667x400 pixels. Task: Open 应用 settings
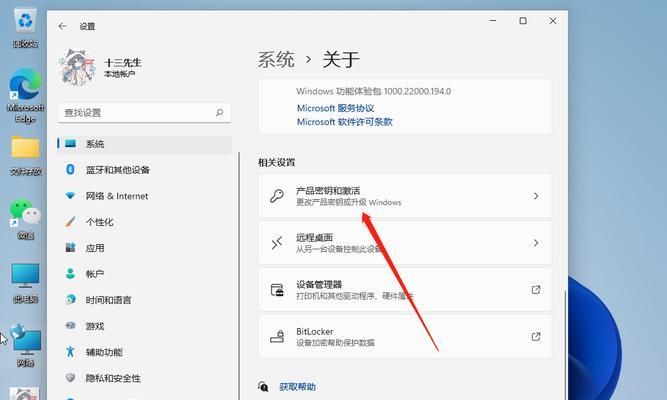click(145, 248)
